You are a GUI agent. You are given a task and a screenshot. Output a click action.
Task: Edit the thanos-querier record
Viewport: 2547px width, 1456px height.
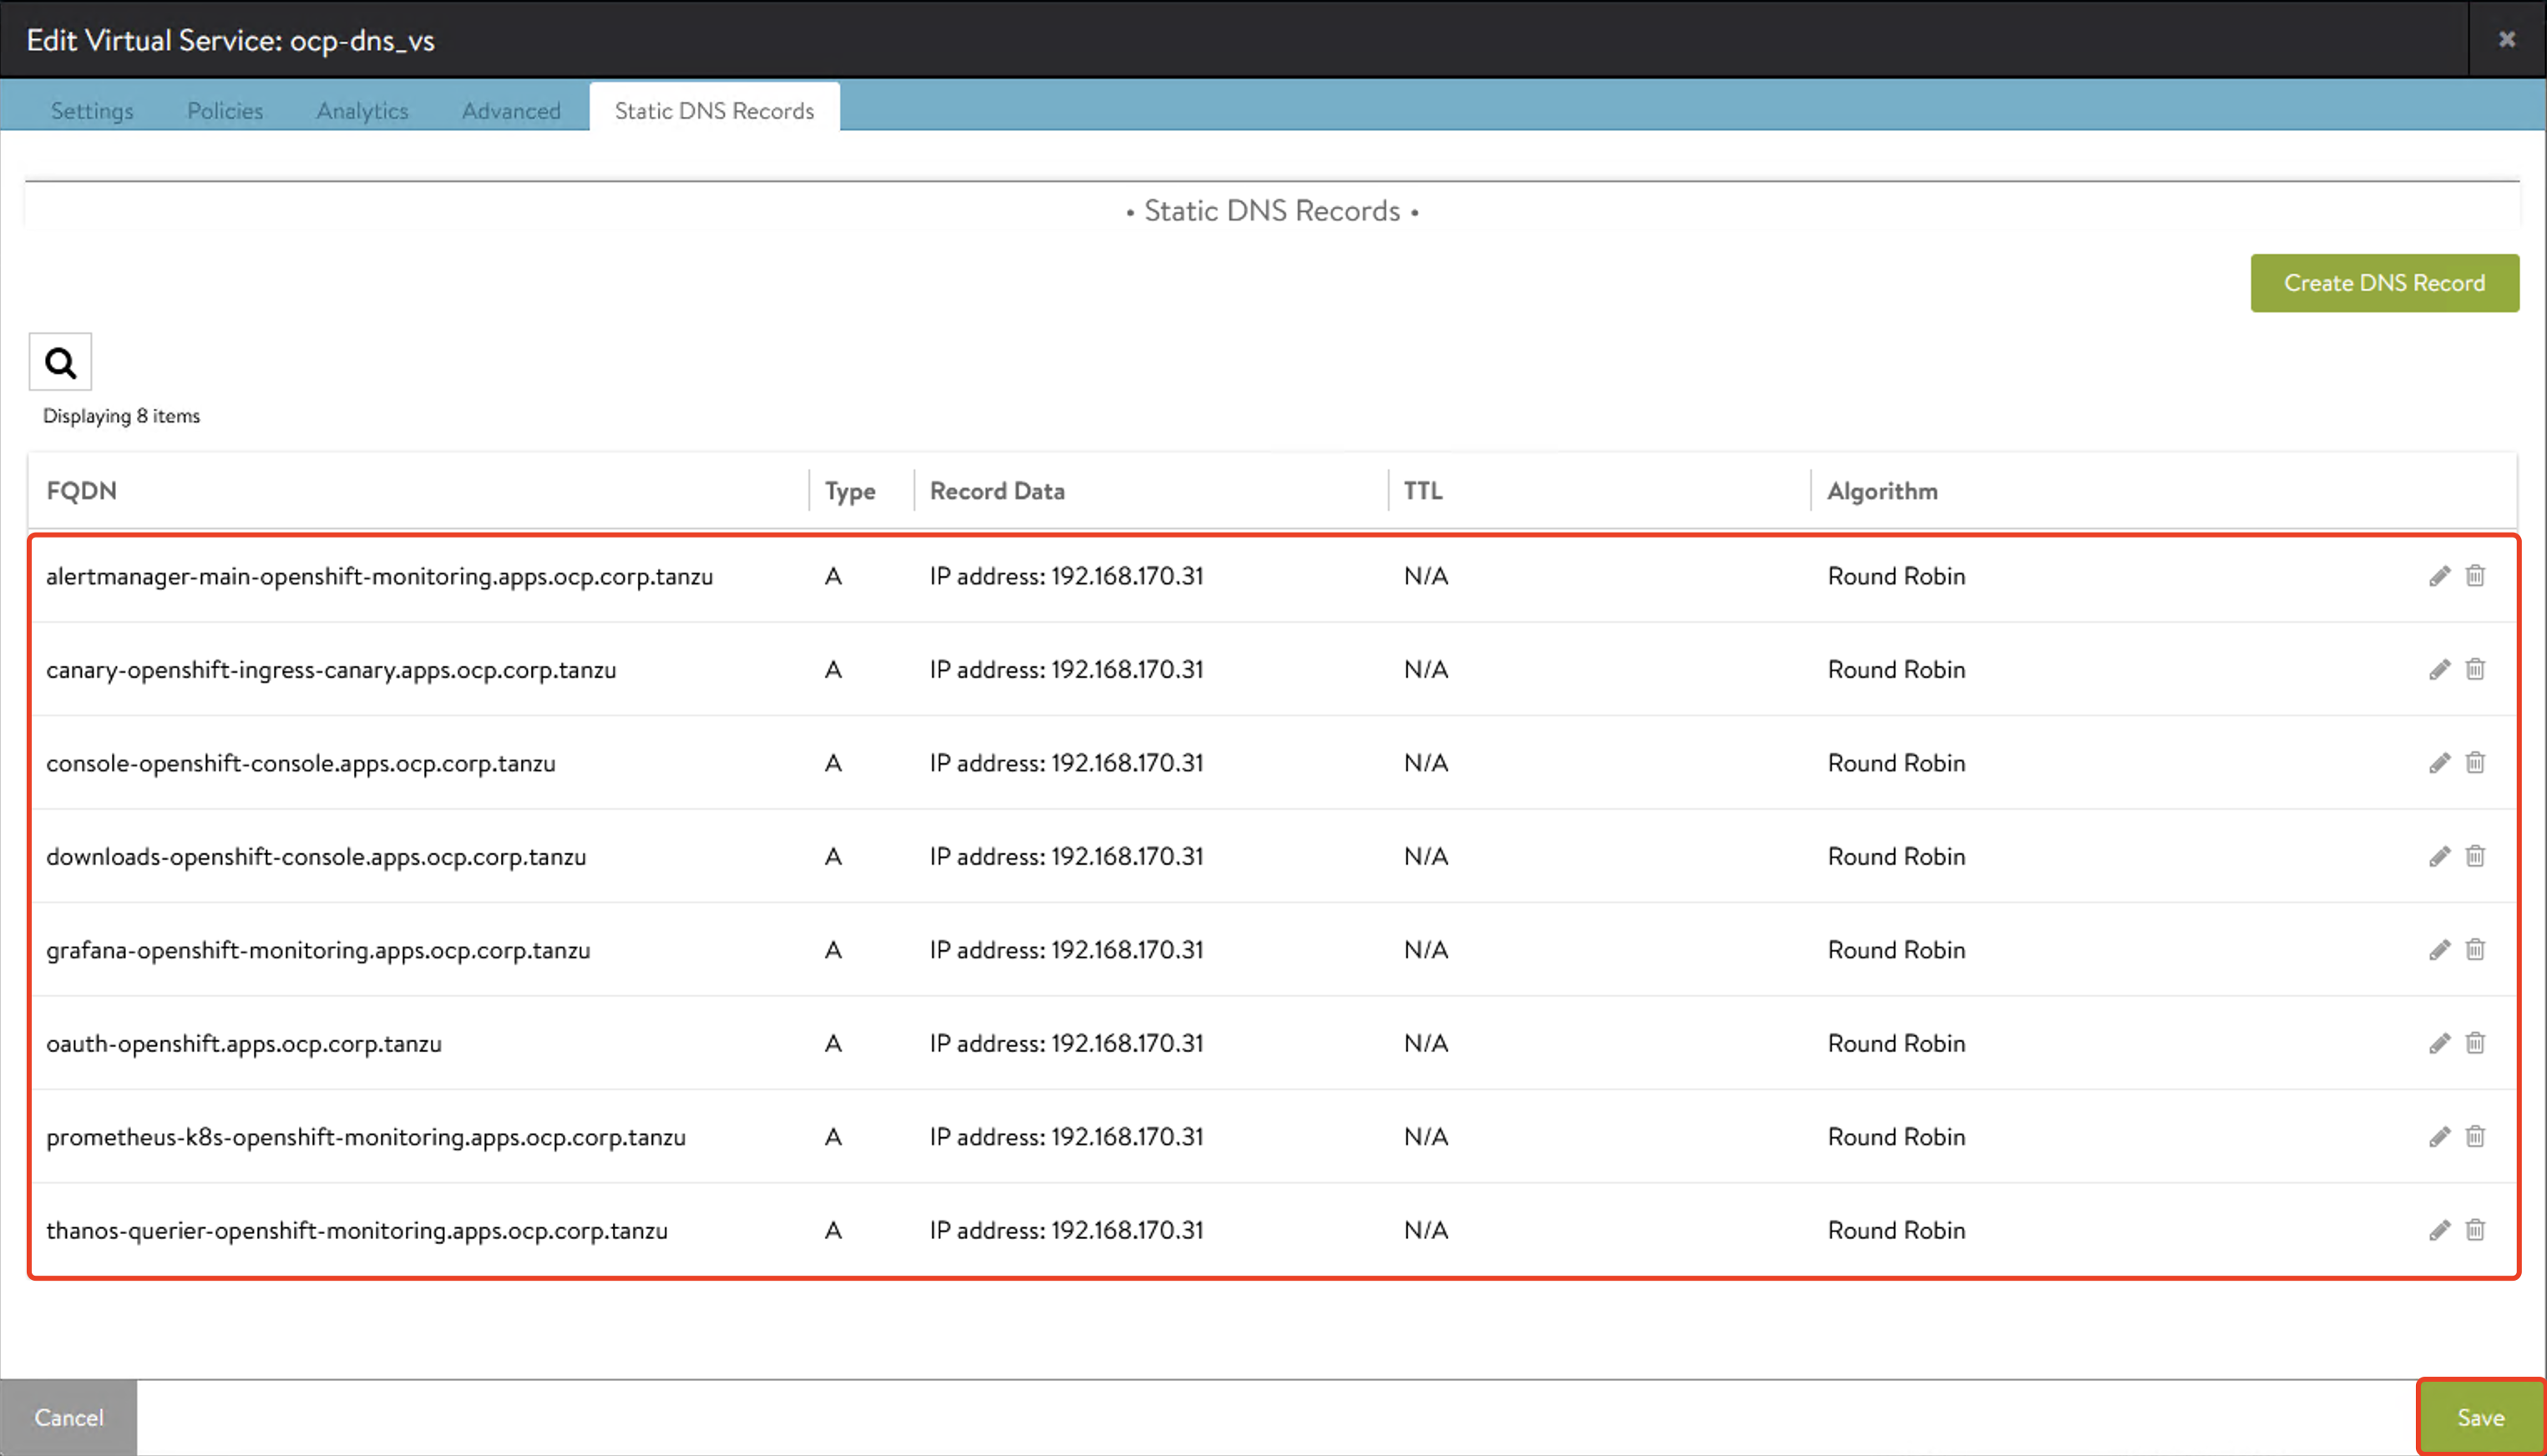pos(2439,1230)
